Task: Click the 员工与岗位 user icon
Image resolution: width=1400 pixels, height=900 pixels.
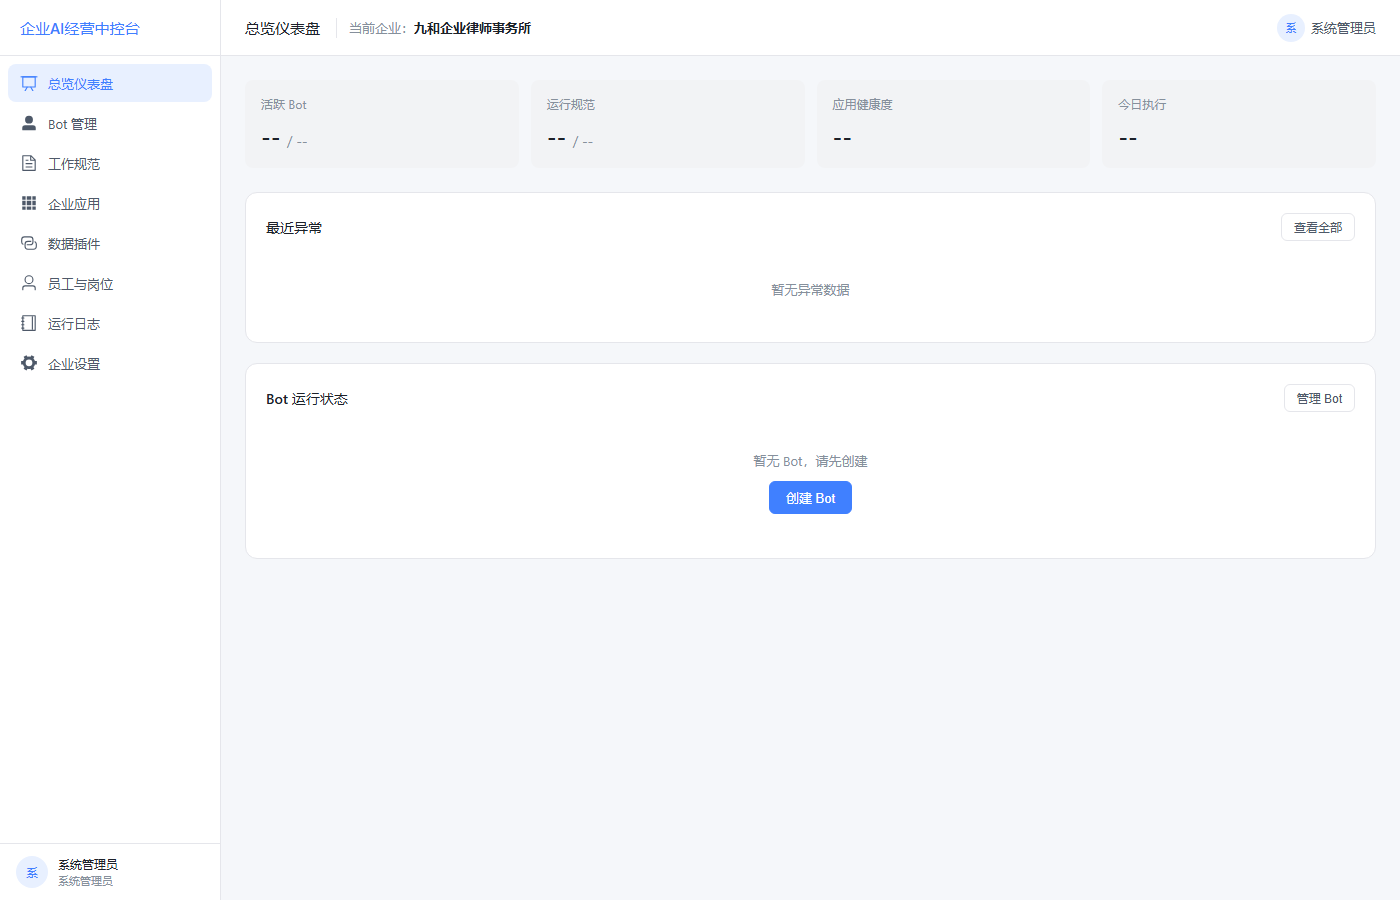Action: (29, 283)
